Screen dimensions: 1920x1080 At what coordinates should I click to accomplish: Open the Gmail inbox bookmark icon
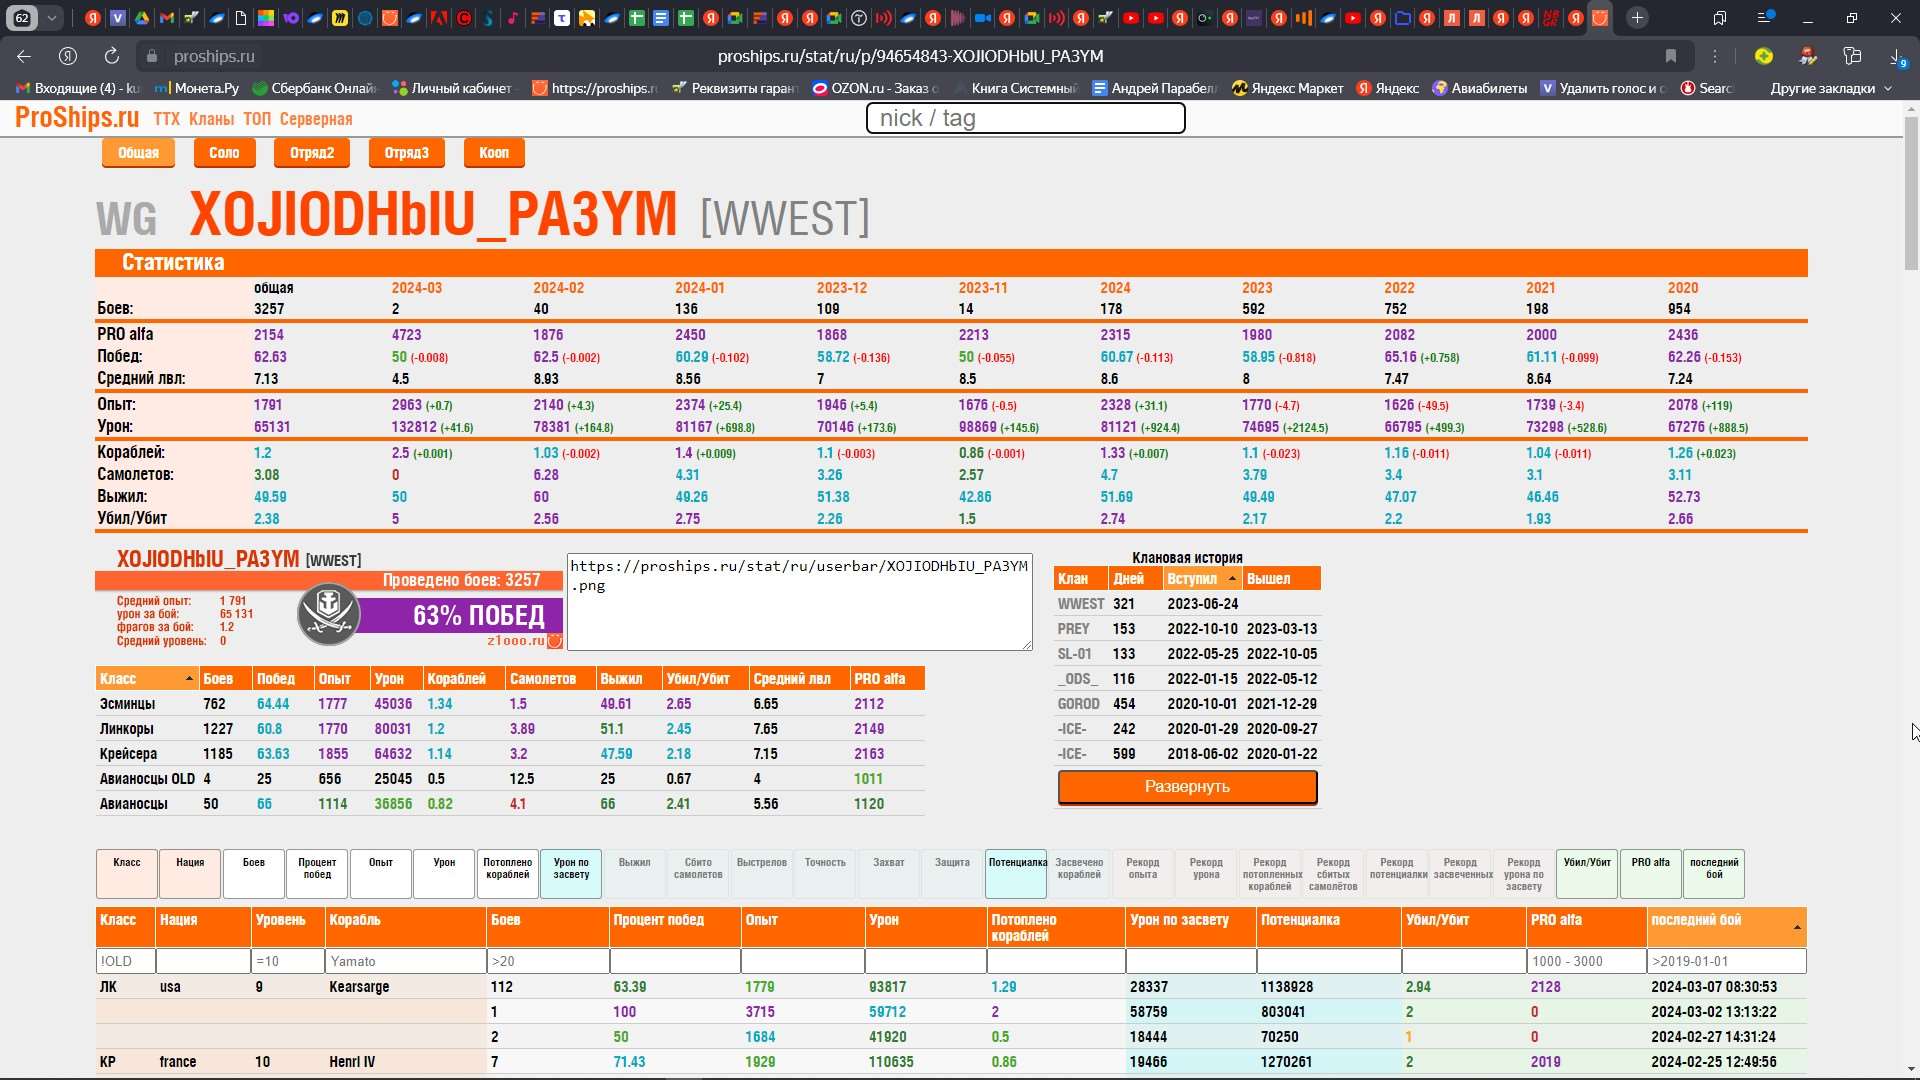23,88
